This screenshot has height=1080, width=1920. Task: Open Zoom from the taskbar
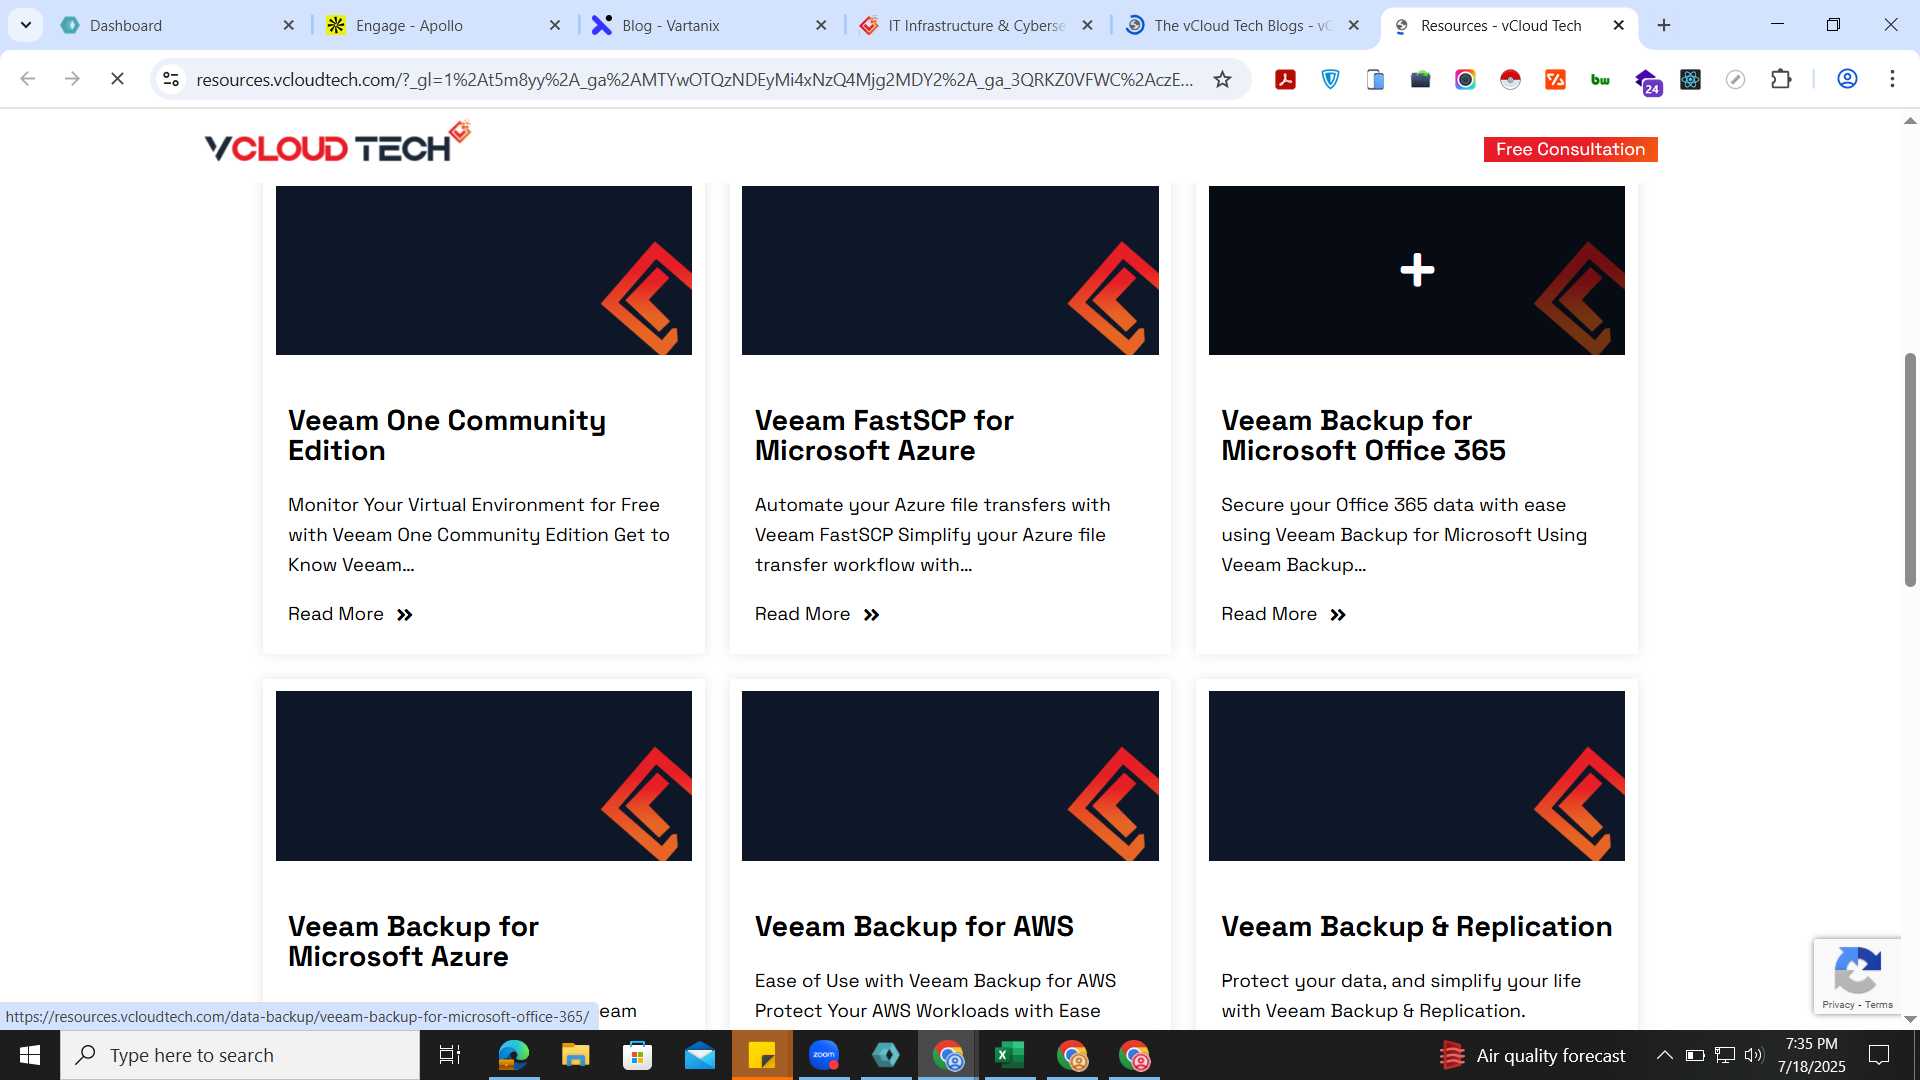tap(824, 1055)
